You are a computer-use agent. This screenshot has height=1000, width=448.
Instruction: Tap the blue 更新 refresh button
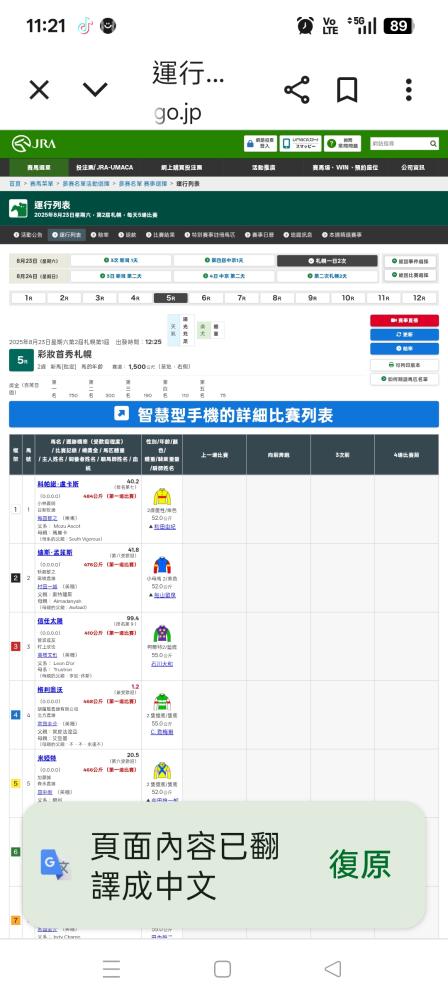tap(405, 334)
